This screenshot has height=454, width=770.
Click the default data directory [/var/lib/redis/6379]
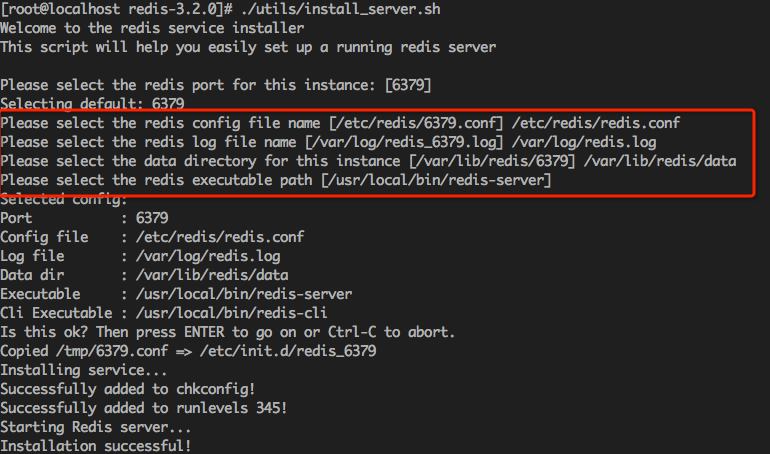[x=492, y=161]
